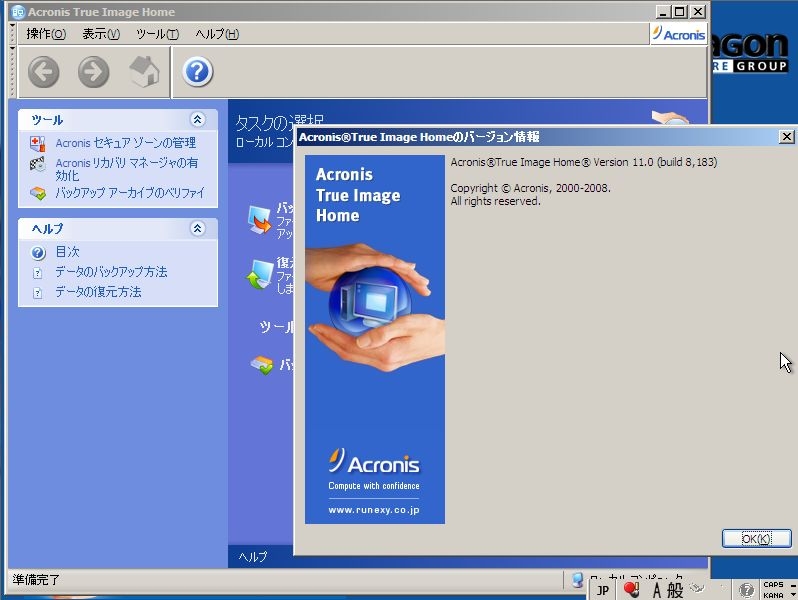Click the Copyright Acronis 2000-2008 text
The height and width of the screenshot is (600, 798).
[530, 188]
